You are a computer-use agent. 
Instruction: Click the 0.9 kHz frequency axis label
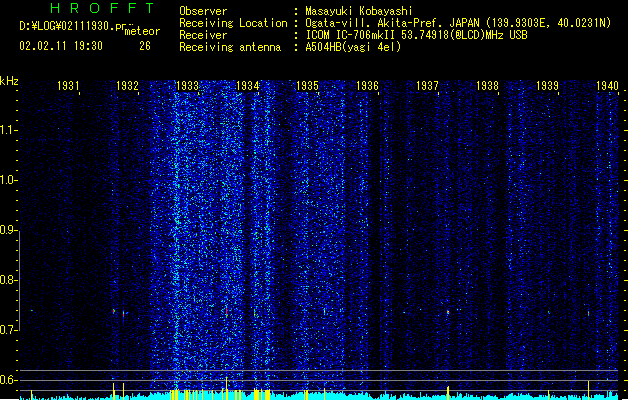tap(8, 230)
